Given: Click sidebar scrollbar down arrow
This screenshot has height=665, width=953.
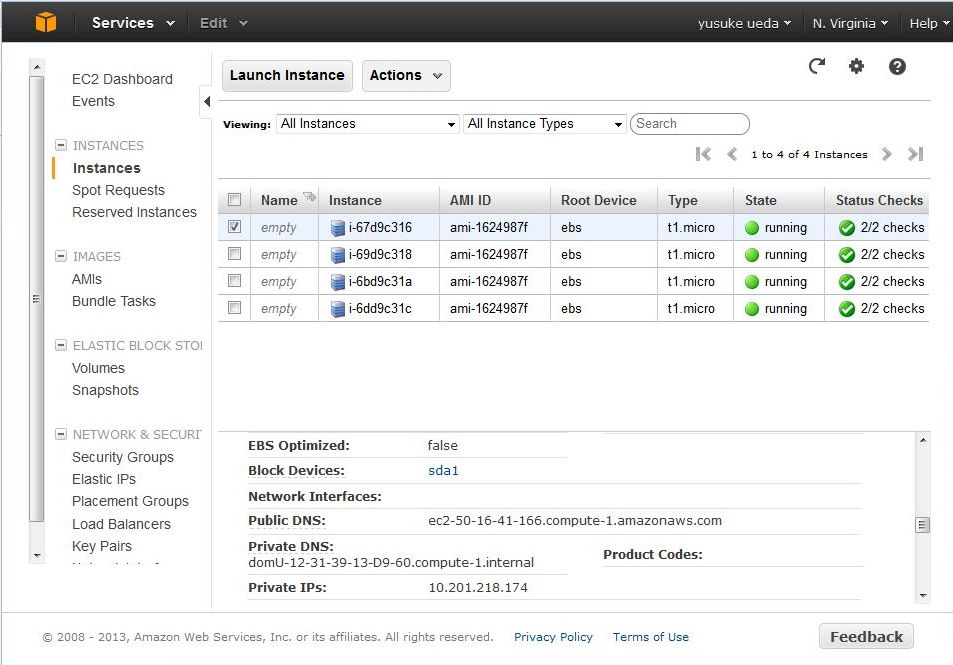Looking at the screenshot, I should pyautogui.click(x=37, y=556).
